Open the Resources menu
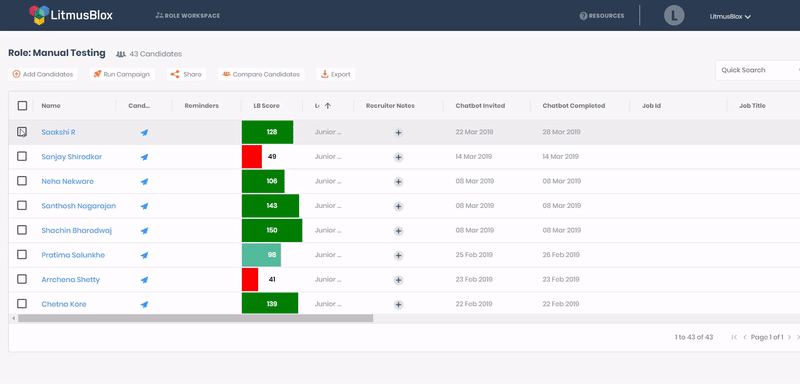Viewport: 800px width, 384px height. [602, 16]
